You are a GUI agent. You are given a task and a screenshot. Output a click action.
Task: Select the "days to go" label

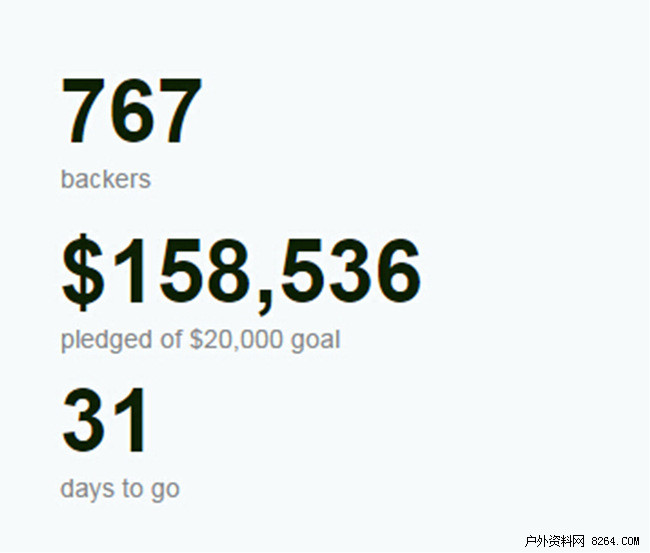pos(120,489)
